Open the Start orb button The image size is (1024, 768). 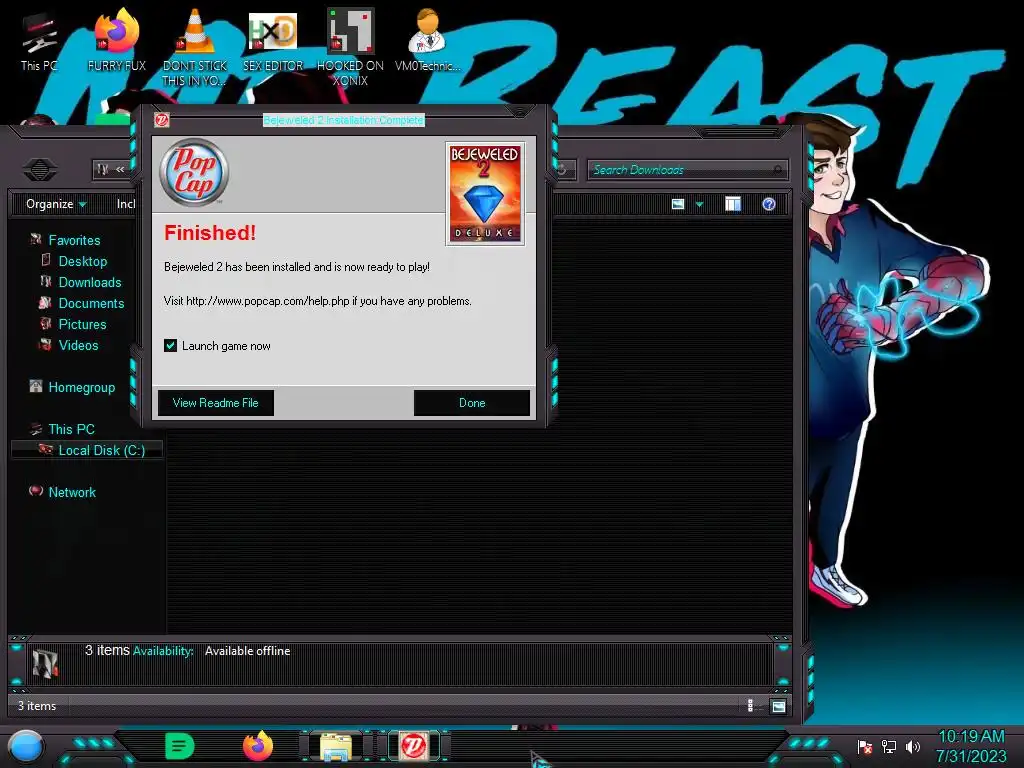(x=26, y=747)
